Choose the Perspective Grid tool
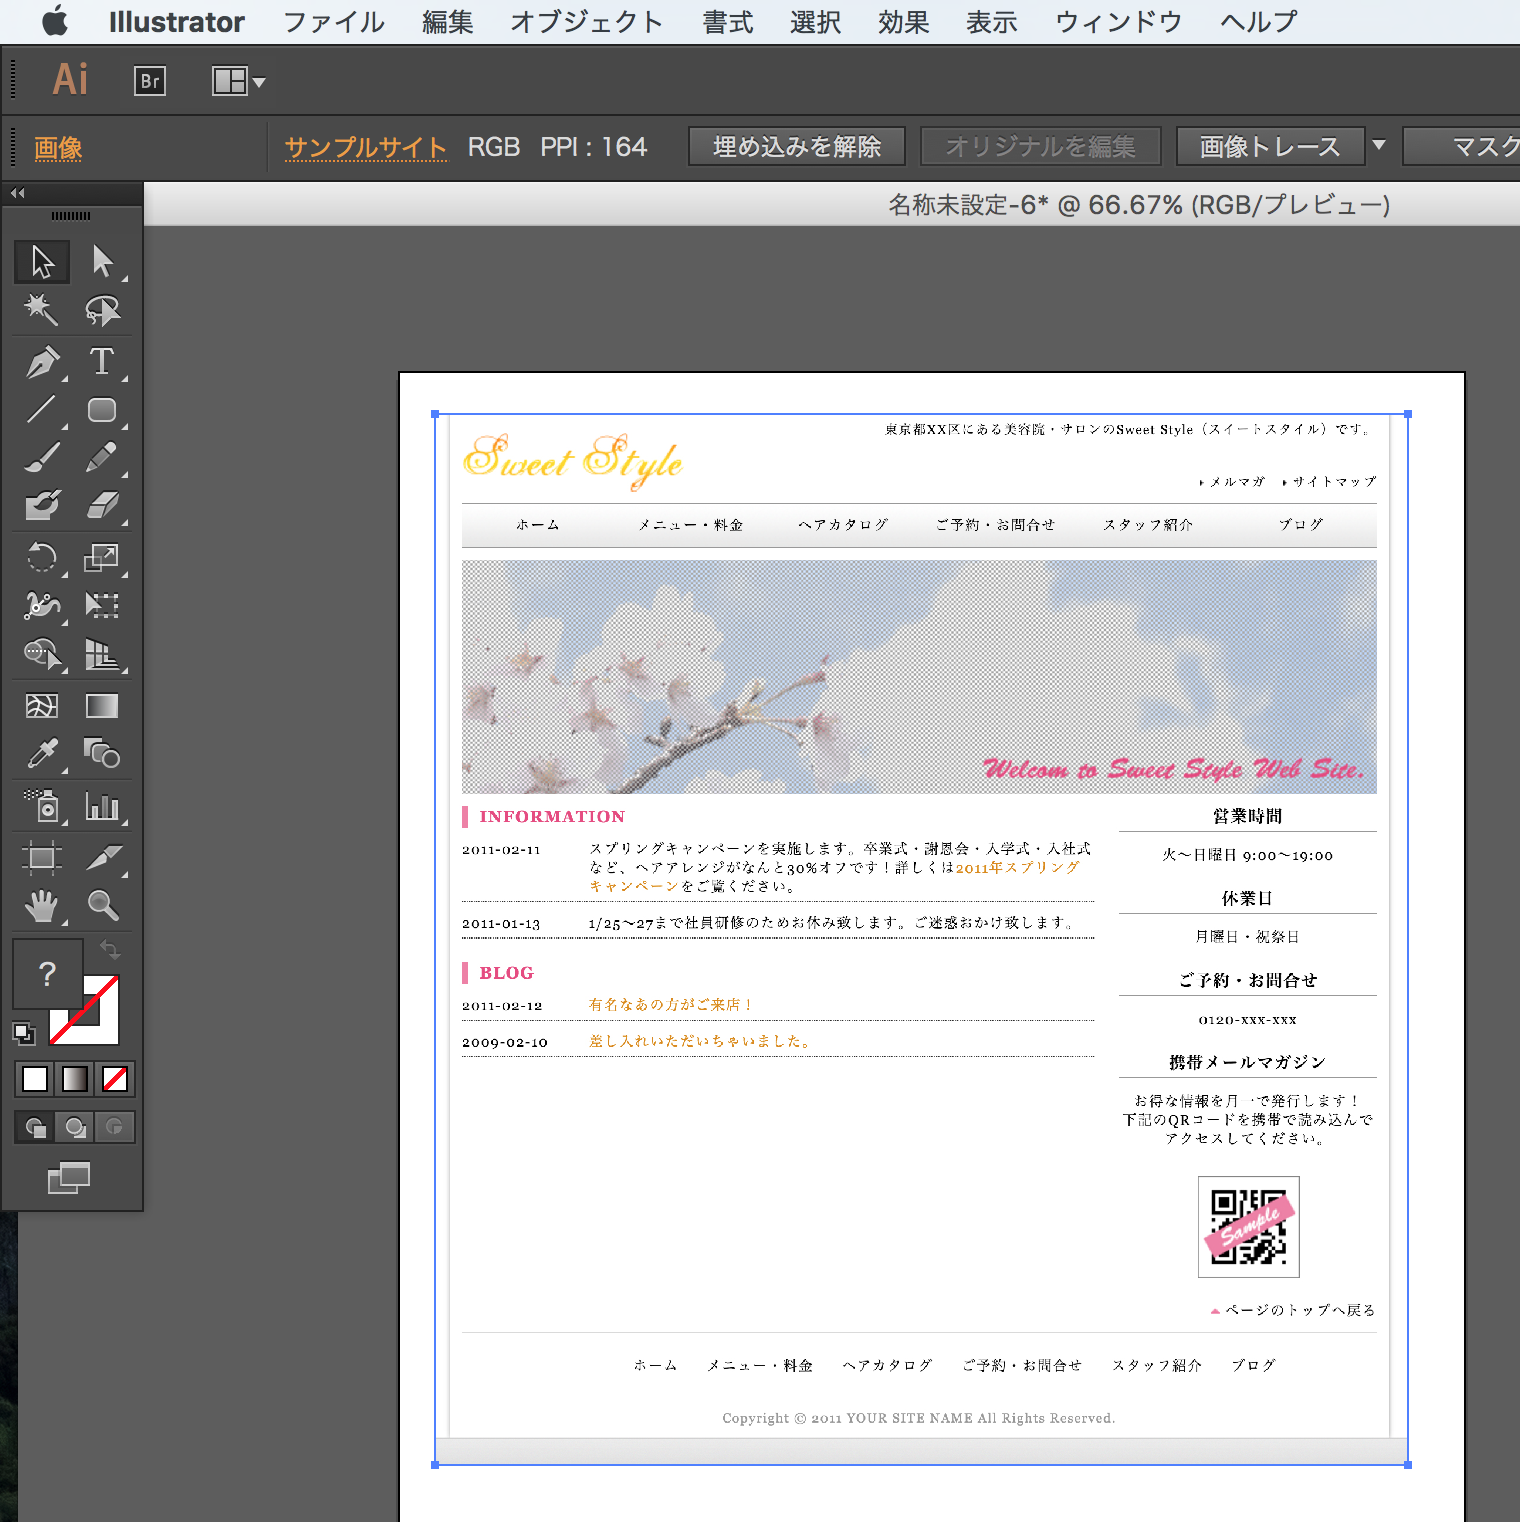1520x1522 pixels. coord(102,654)
